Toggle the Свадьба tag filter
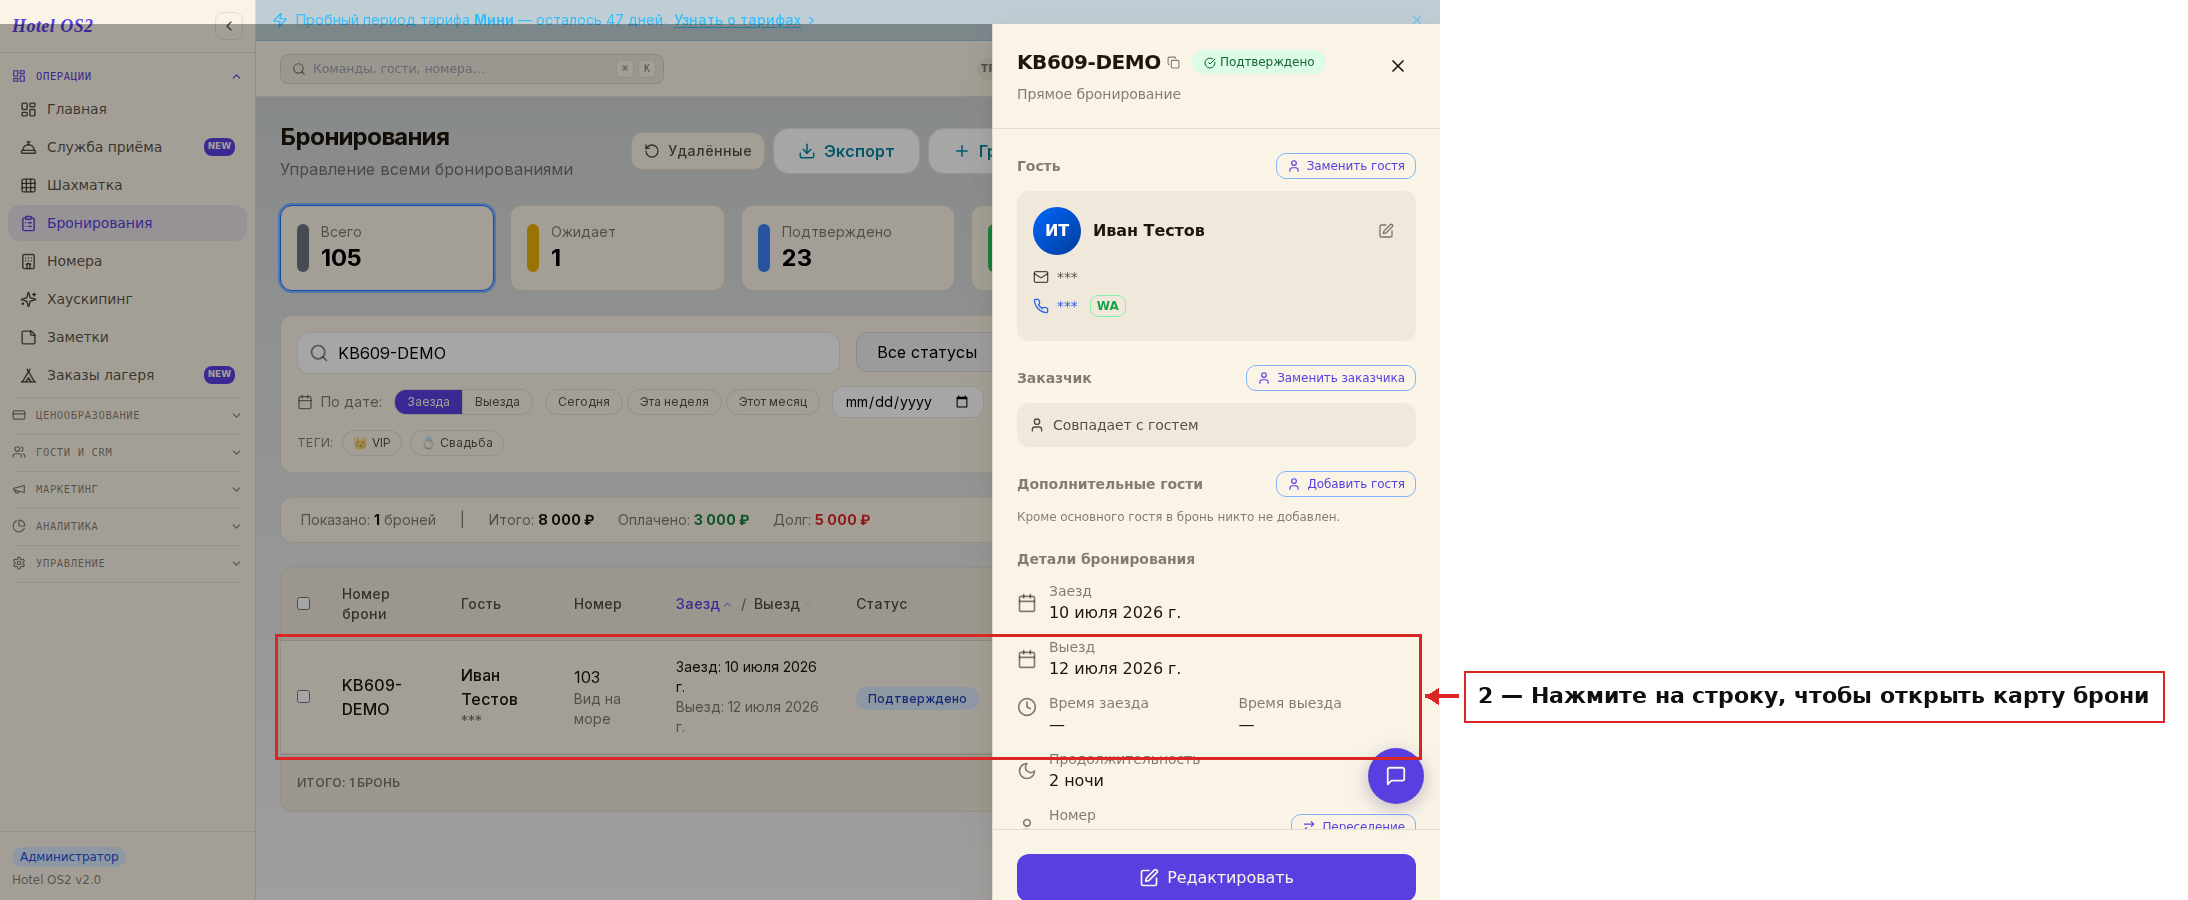 (x=457, y=443)
